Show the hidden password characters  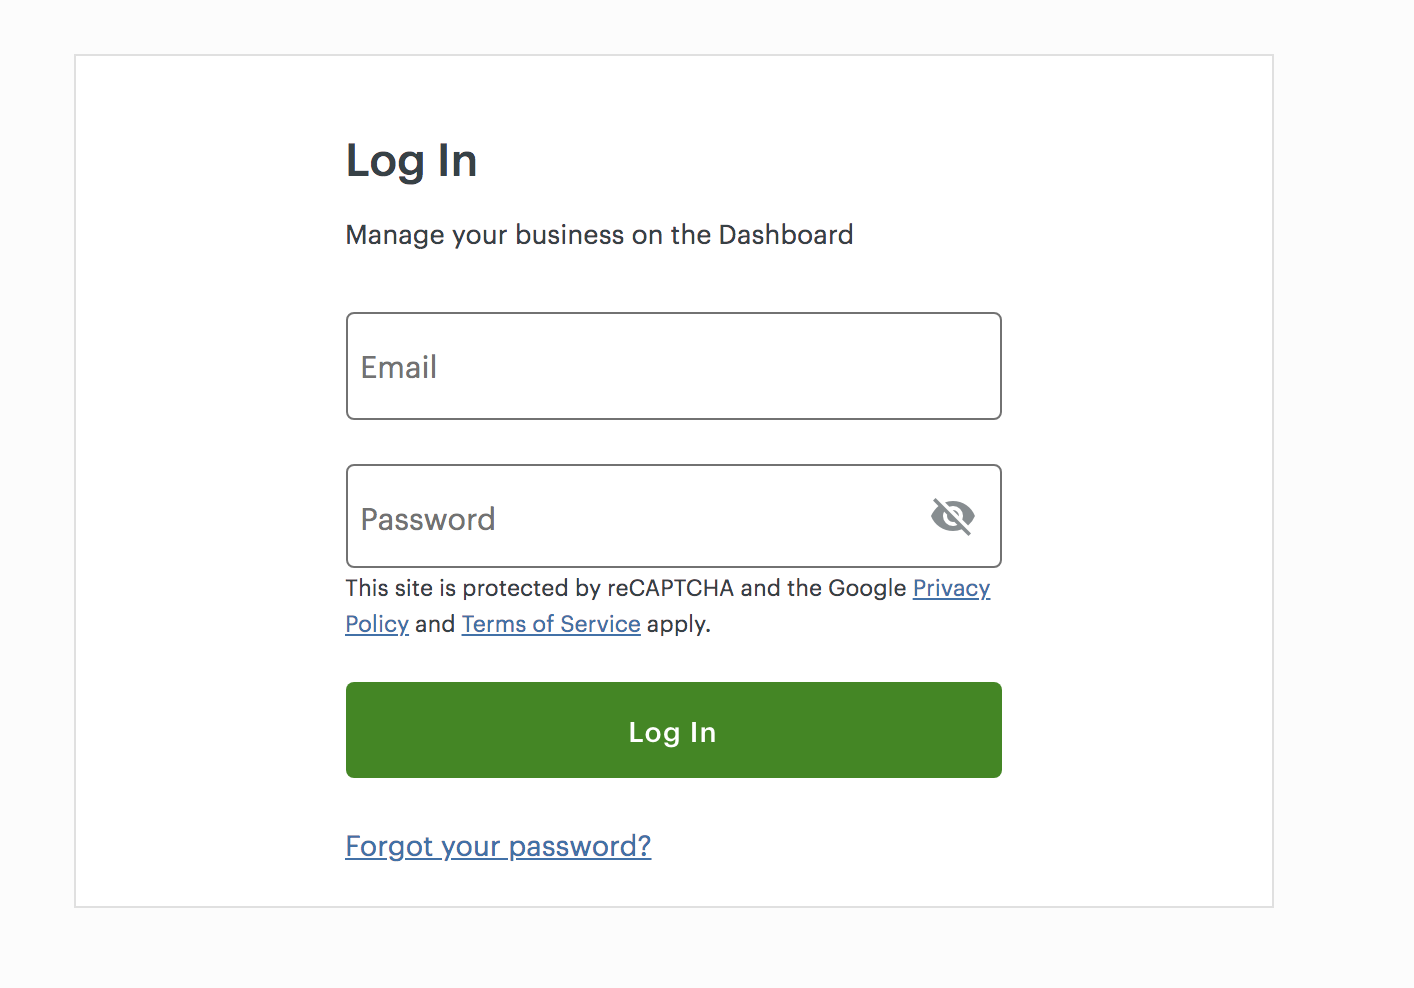coord(952,516)
